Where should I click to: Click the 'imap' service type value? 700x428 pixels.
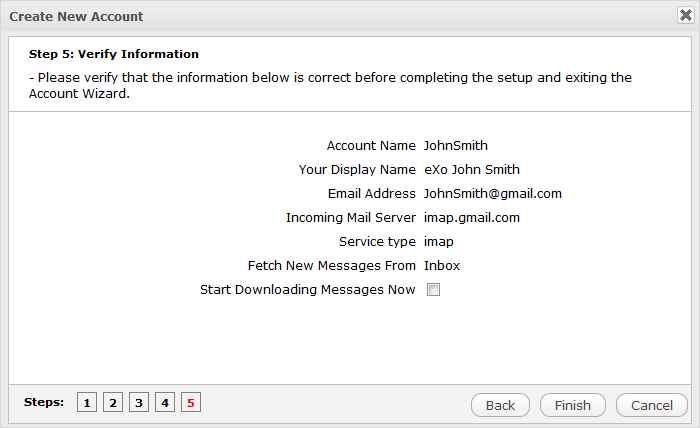point(439,242)
